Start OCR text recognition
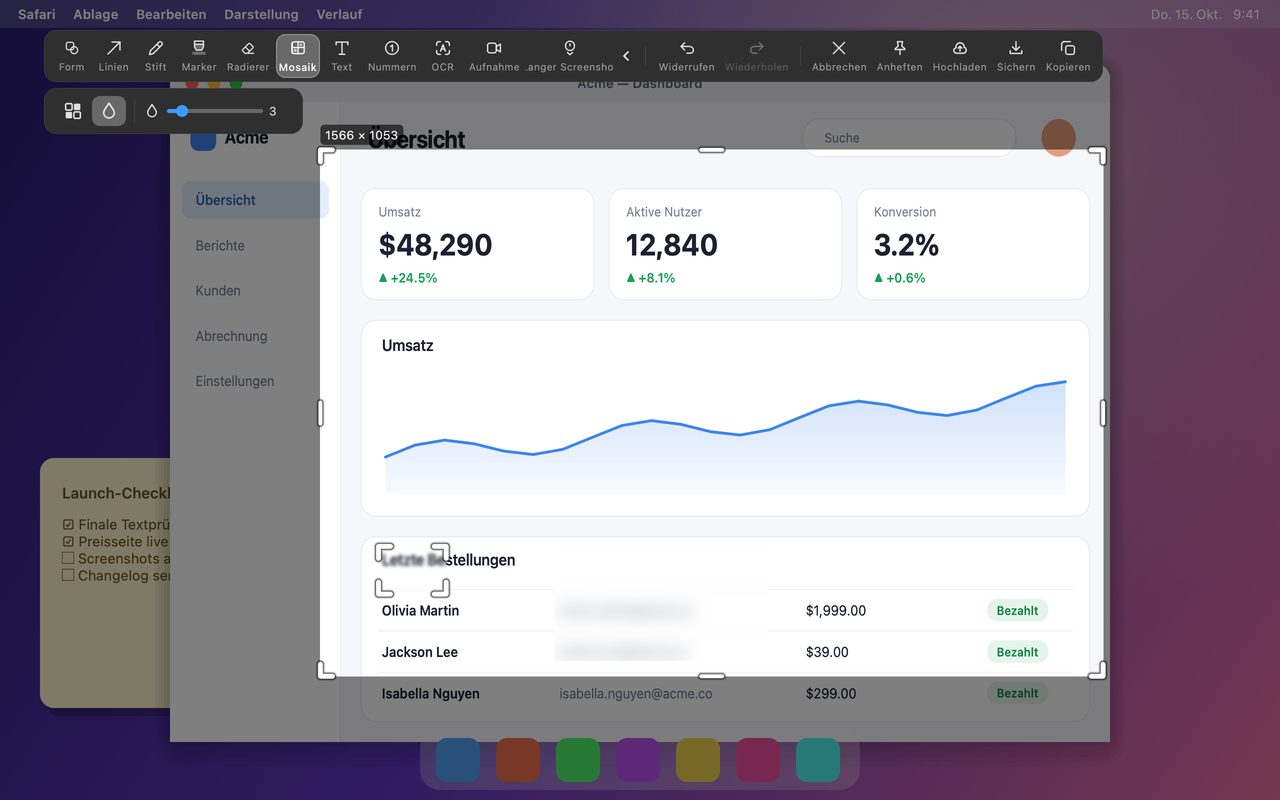This screenshot has height=800, width=1280. click(x=442, y=56)
